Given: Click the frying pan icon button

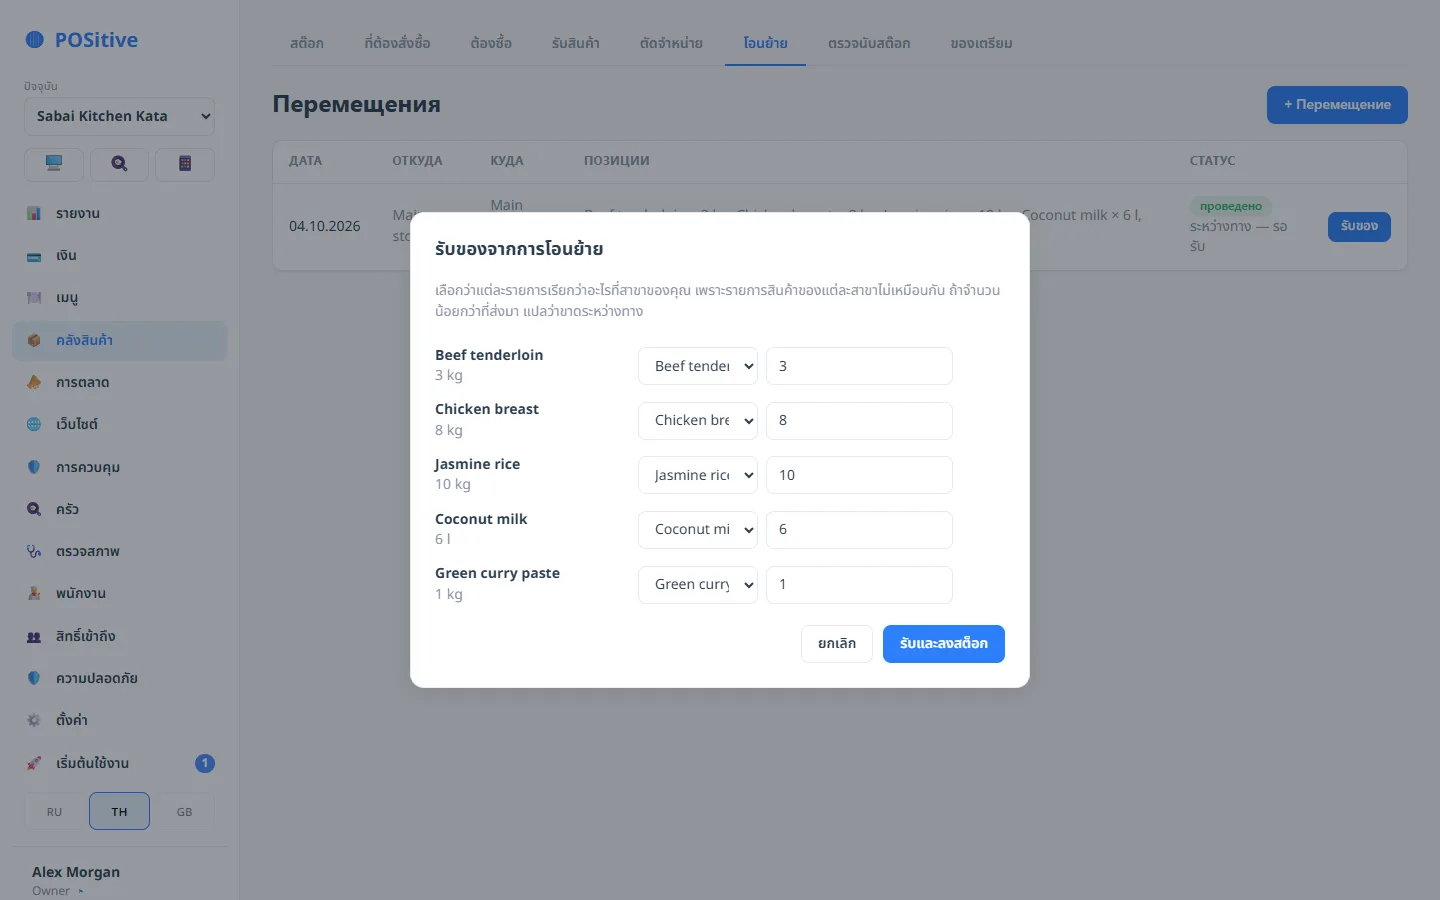Looking at the screenshot, I should click(x=119, y=164).
